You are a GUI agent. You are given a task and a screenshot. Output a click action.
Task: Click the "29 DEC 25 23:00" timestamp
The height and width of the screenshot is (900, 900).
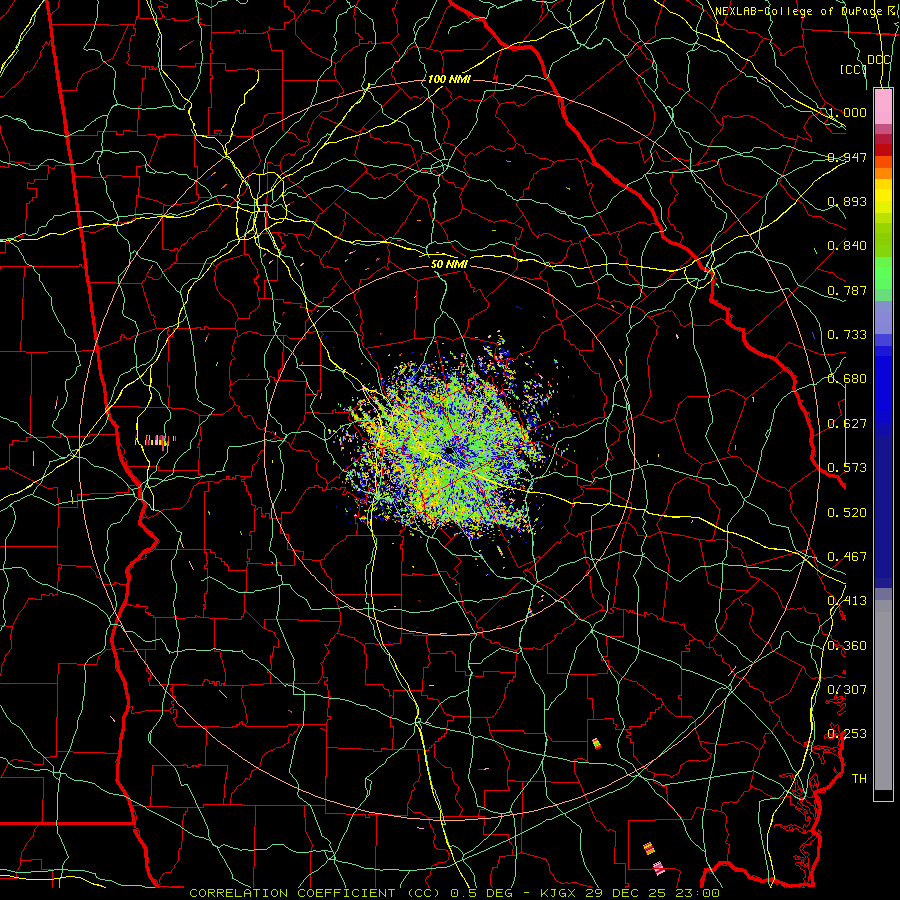coord(652,893)
